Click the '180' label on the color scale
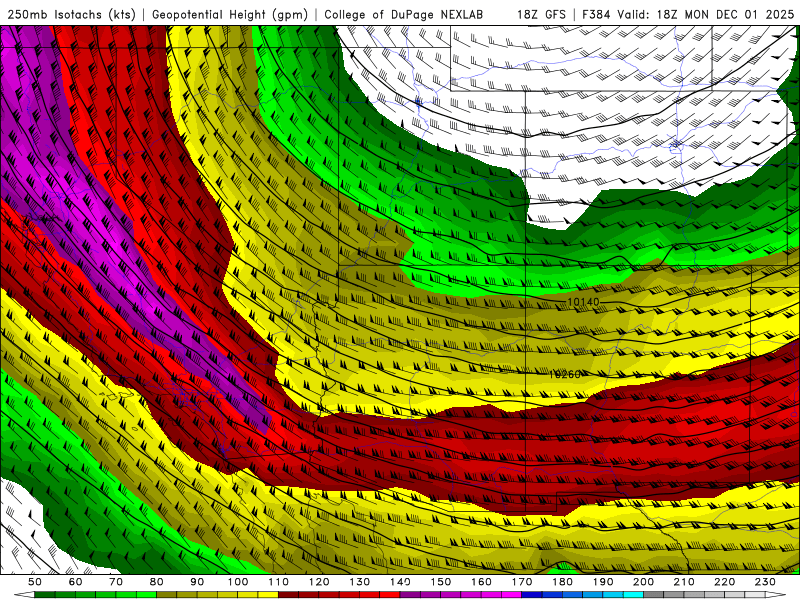 click(x=562, y=582)
